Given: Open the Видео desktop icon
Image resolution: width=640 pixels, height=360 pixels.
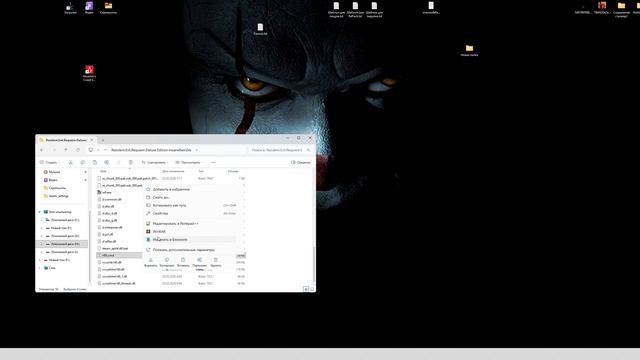Looking at the screenshot, I should 89,8.
